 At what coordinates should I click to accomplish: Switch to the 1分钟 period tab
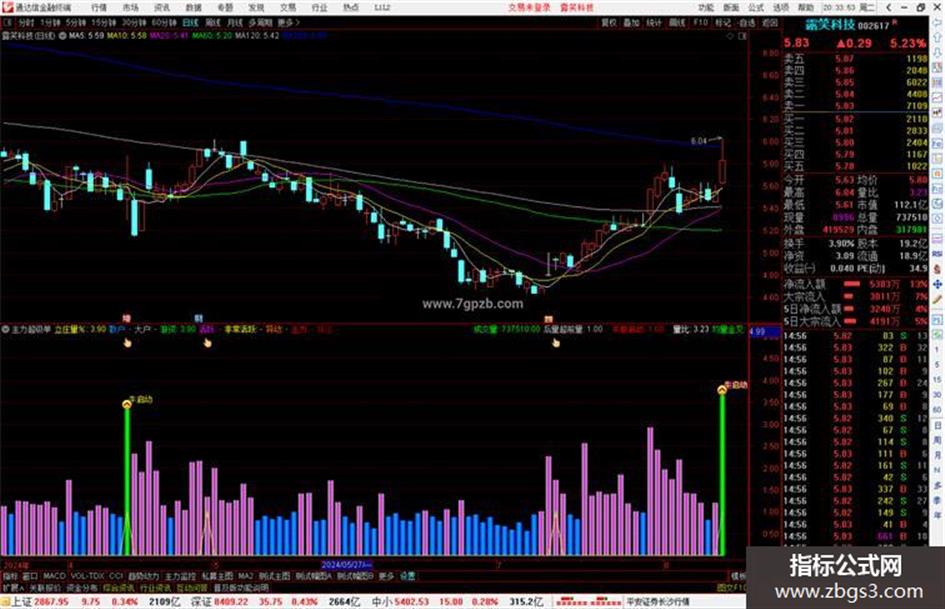(50, 23)
